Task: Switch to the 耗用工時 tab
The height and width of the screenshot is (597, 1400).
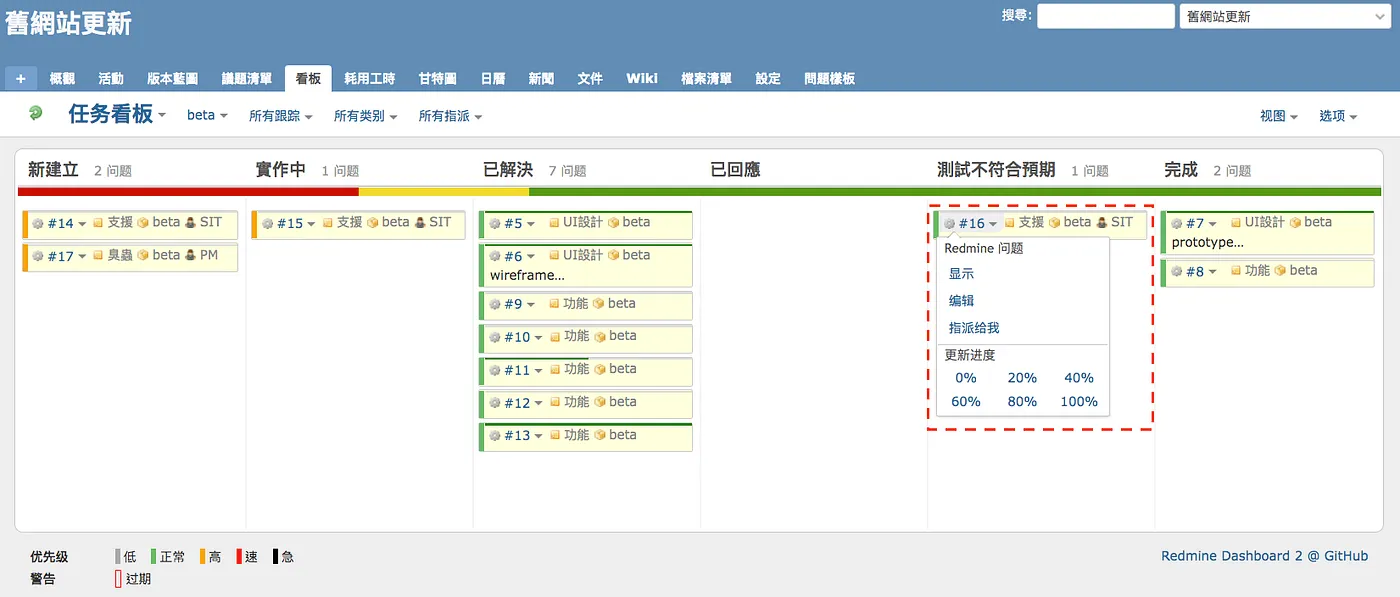Action: click(x=369, y=78)
